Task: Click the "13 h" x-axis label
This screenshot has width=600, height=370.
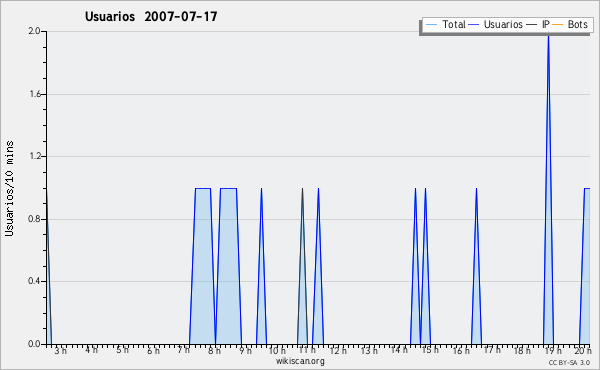Action: pos(369,350)
